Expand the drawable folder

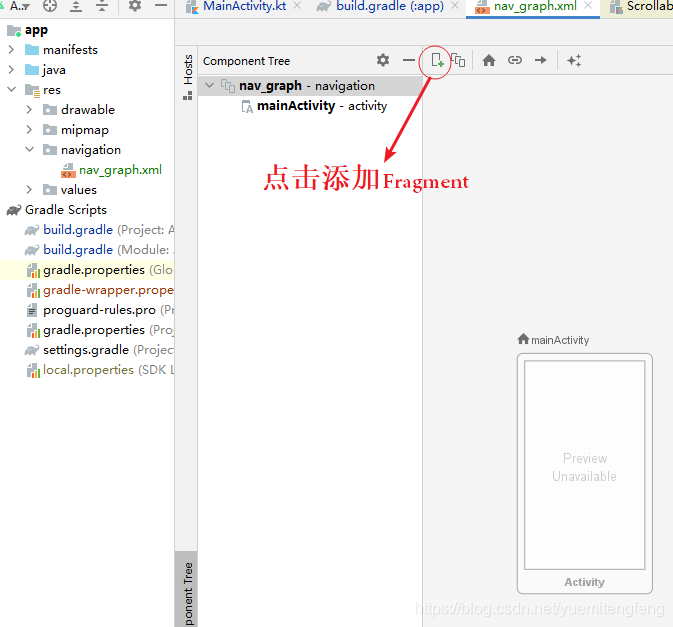pyautogui.click(x=29, y=109)
